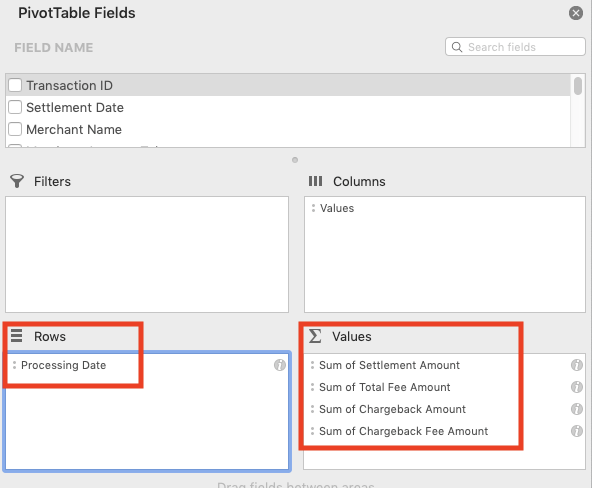The image size is (592, 488).
Task: Select the Settlement Date field label
Action: (75, 108)
